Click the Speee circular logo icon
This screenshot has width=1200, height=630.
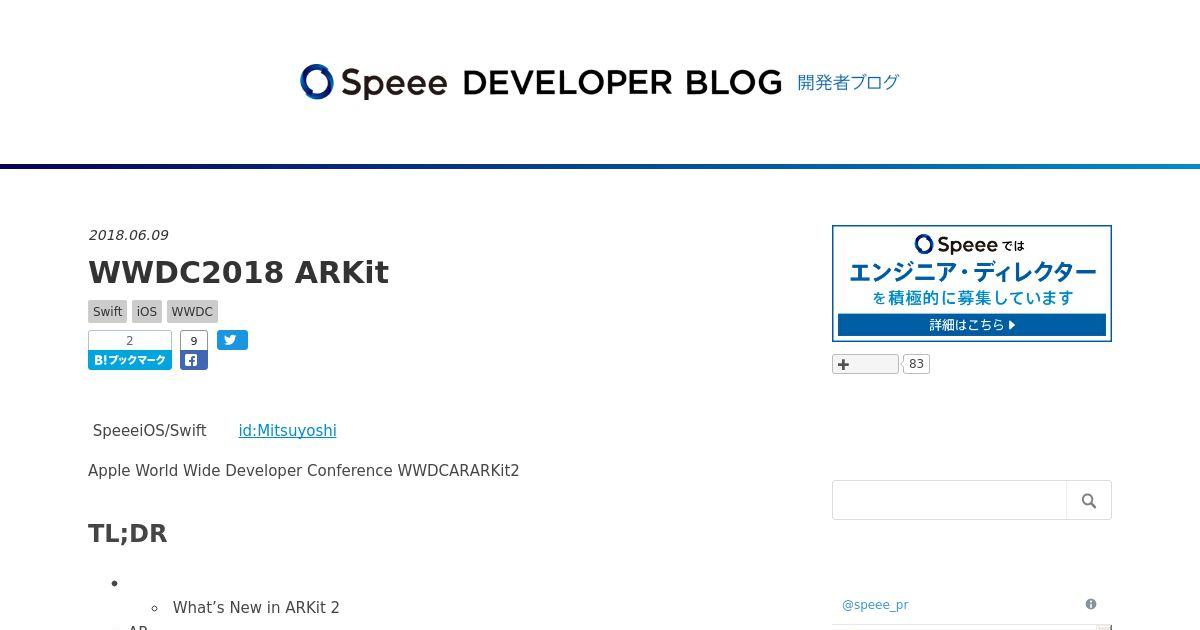click(x=317, y=82)
